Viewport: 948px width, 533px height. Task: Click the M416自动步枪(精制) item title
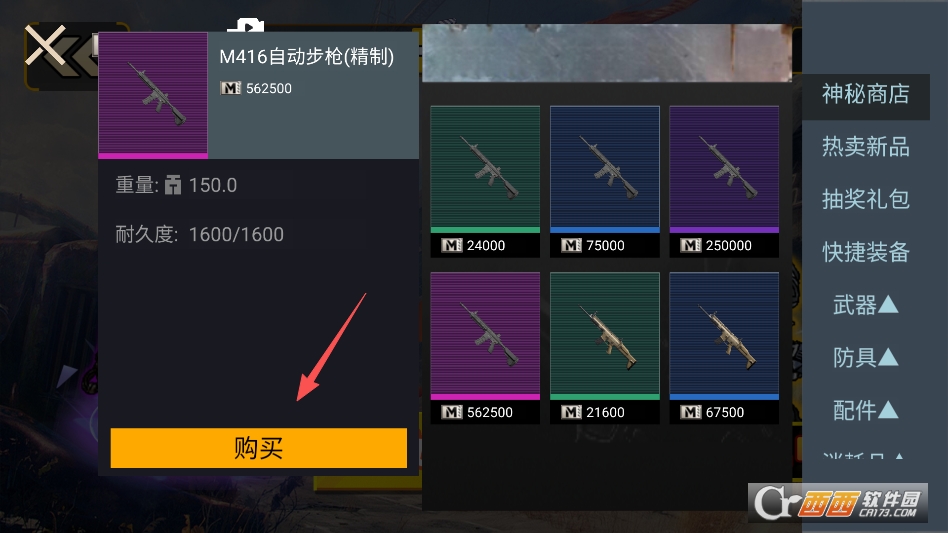coord(307,57)
